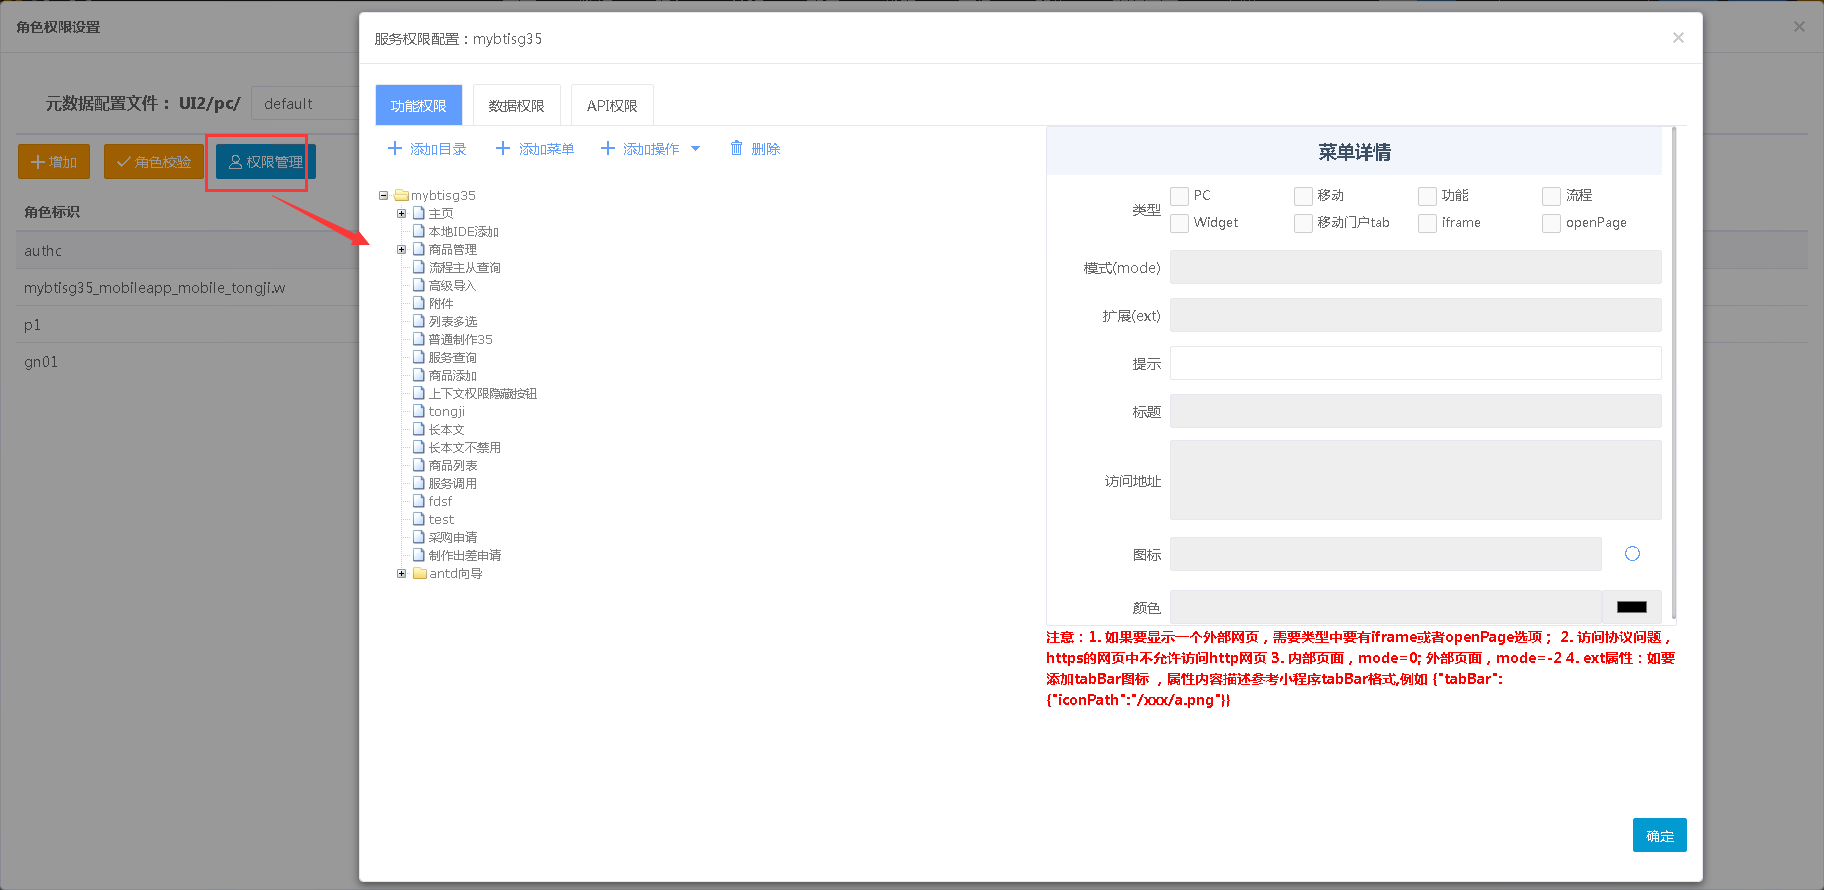Viewport: 1824px width, 890px height.
Task: Click the black color swatch
Action: (x=1631, y=607)
